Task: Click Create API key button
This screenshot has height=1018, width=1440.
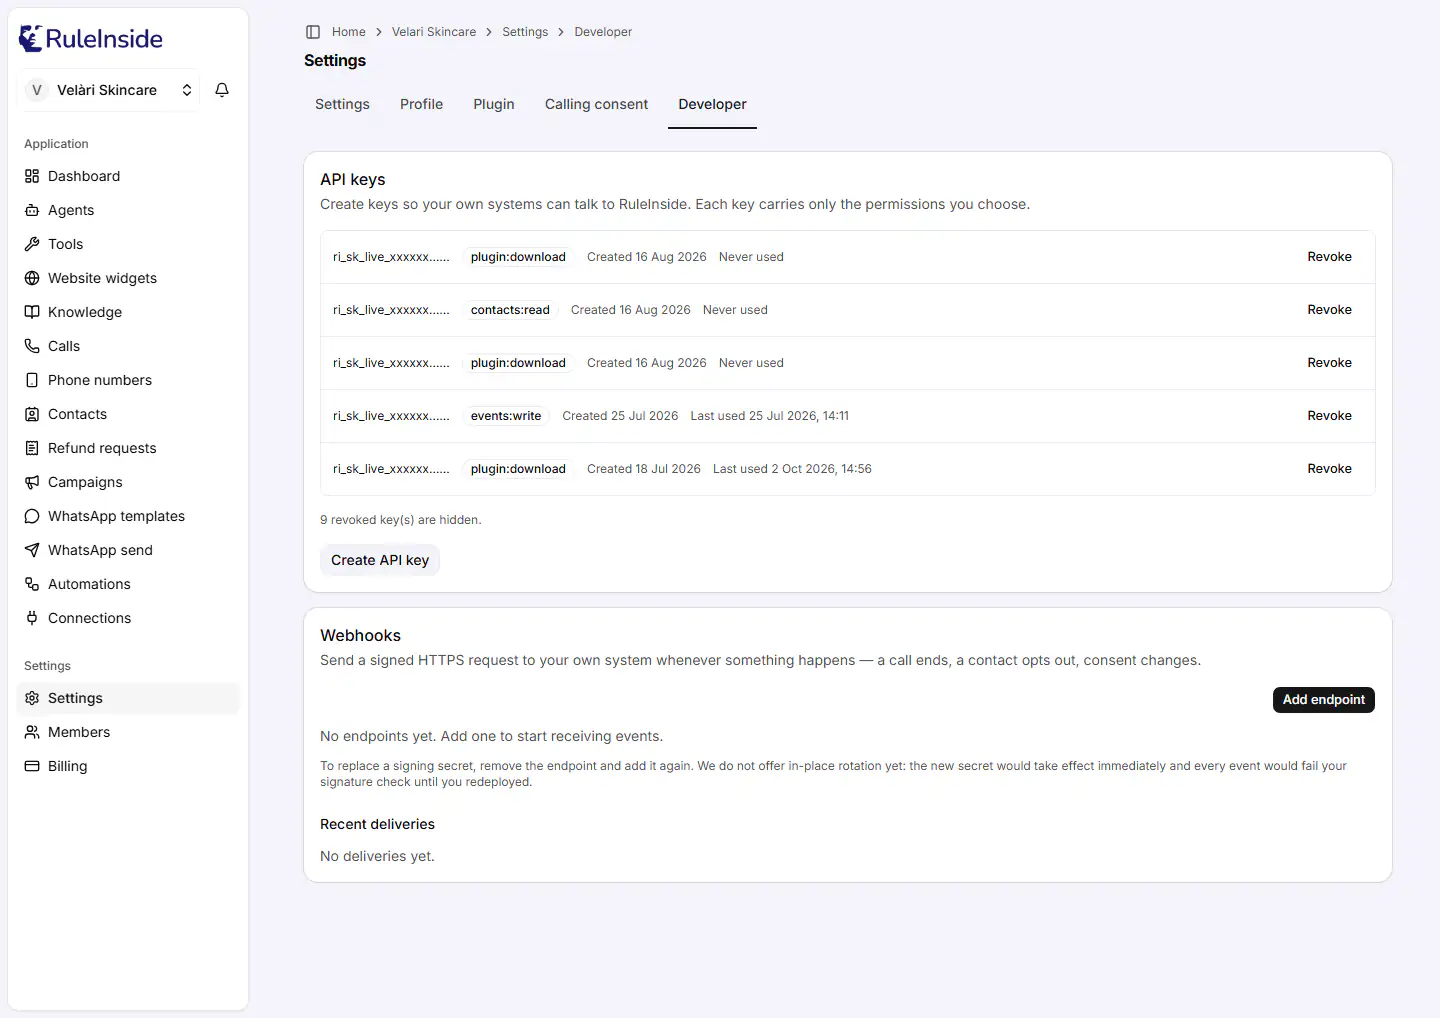Action: (380, 560)
